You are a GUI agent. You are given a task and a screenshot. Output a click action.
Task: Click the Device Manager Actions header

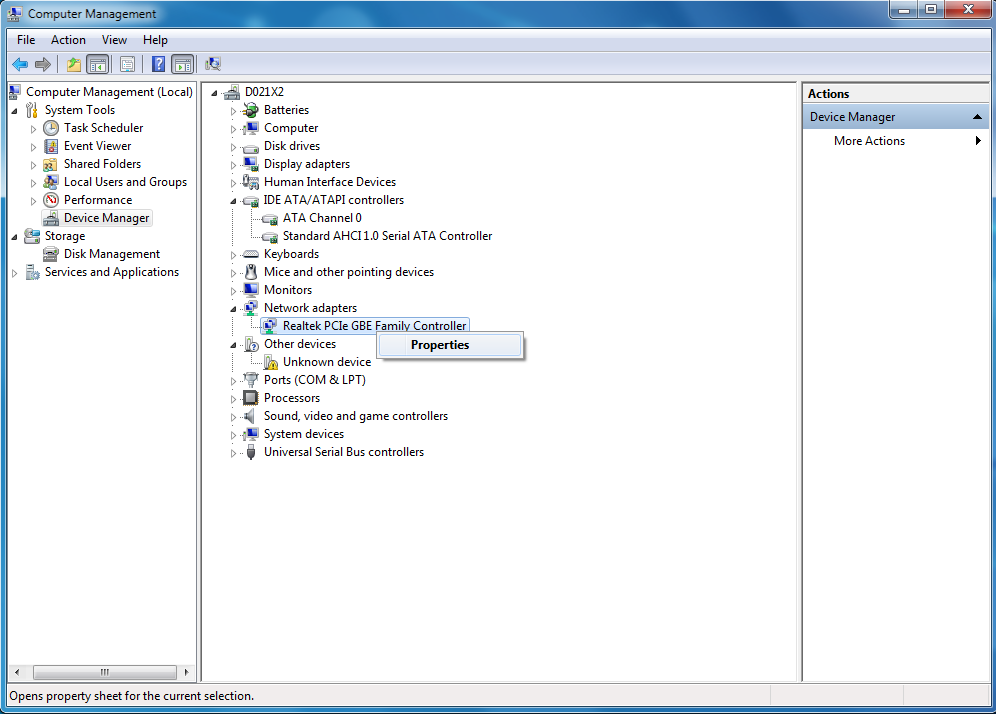[x=896, y=117]
